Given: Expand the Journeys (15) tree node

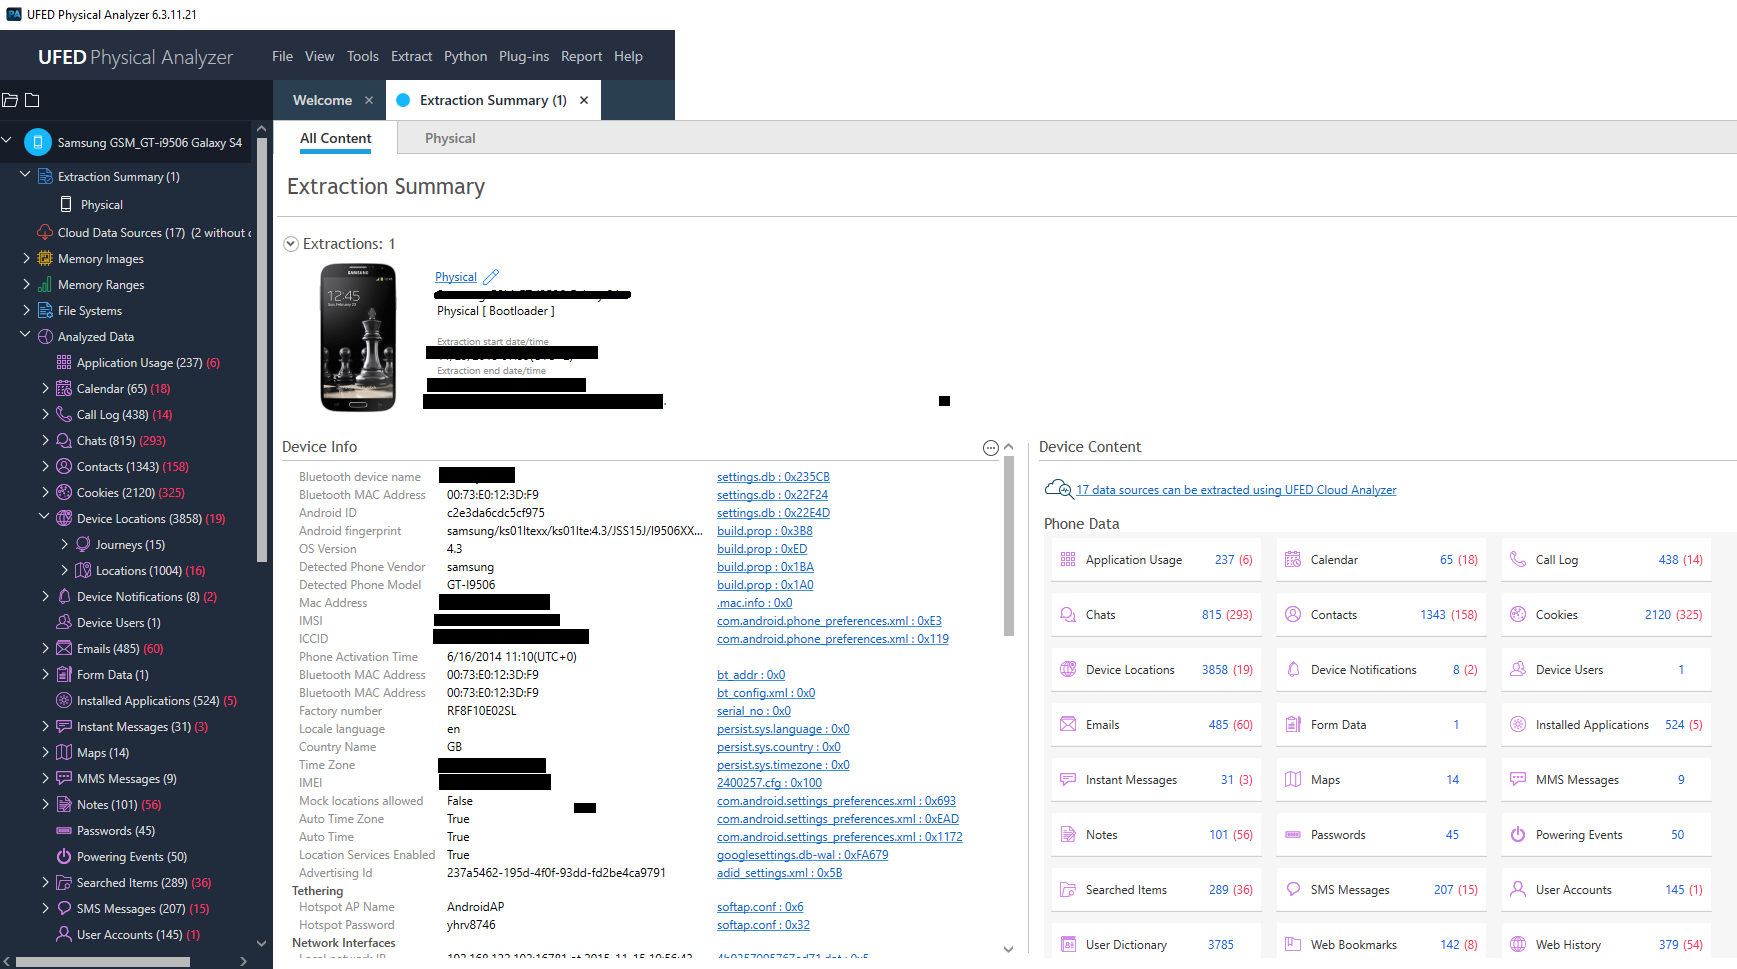Looking at the screenshot, I should (64, 544).
